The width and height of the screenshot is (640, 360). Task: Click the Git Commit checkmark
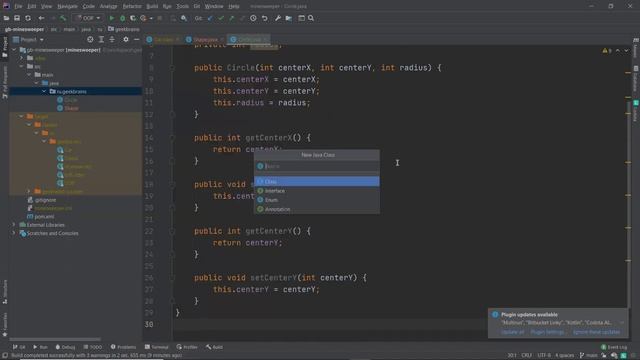pyautogui.click(x=221, y=18)
